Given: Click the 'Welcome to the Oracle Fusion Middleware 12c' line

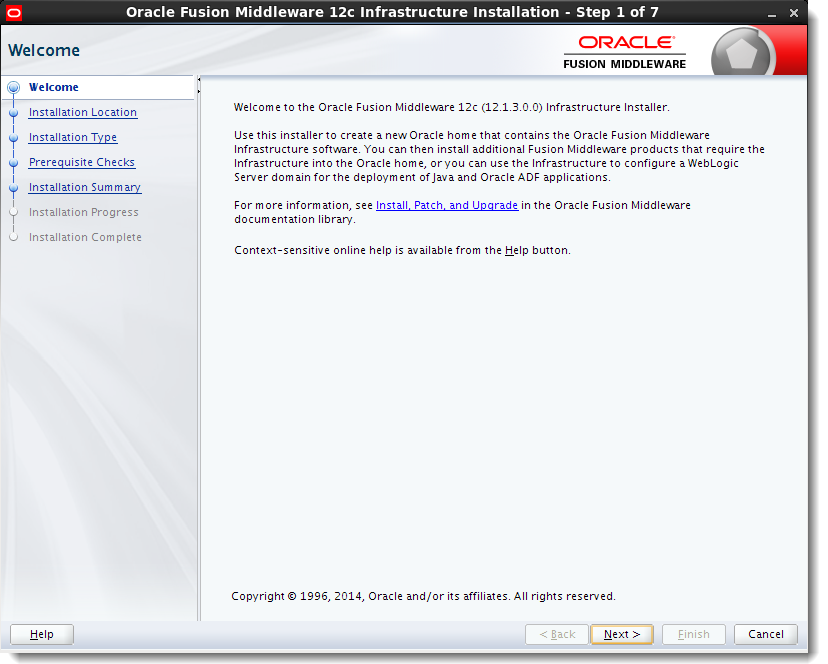Looking at the screenshot, I should point(451,107).
